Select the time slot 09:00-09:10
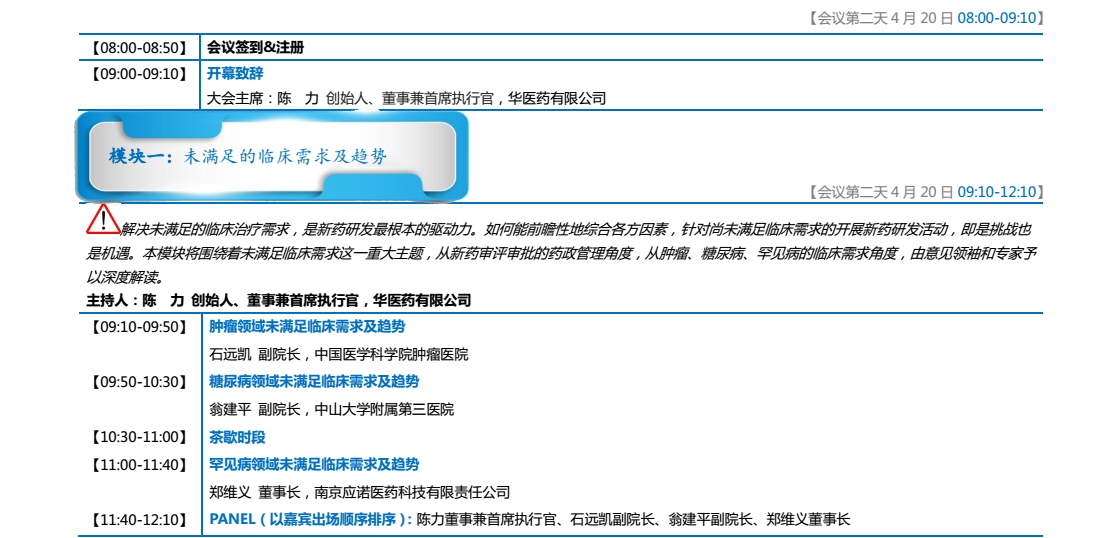Screen dimensions: 1120x538 click(x=139, y=73)
